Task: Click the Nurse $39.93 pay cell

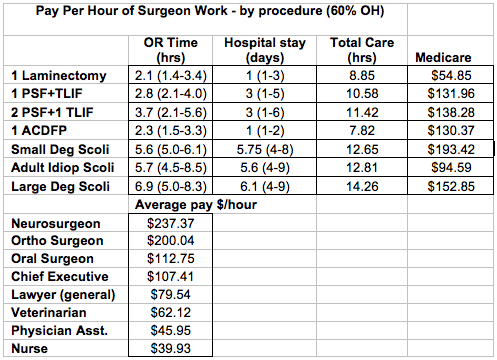Action: 170,348
